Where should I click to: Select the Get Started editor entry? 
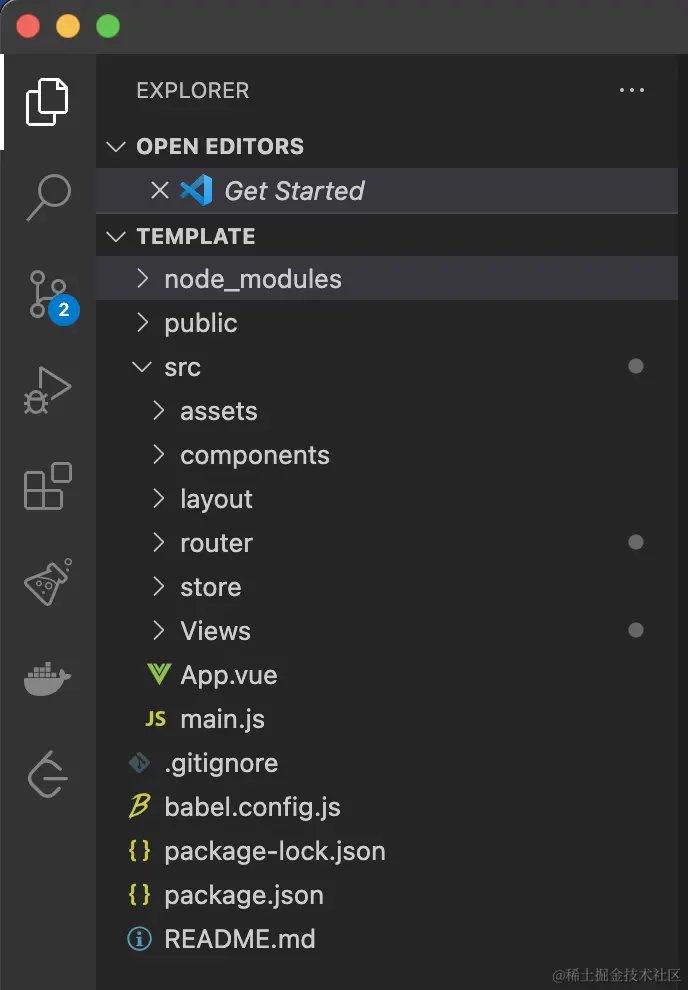point(294,190)
